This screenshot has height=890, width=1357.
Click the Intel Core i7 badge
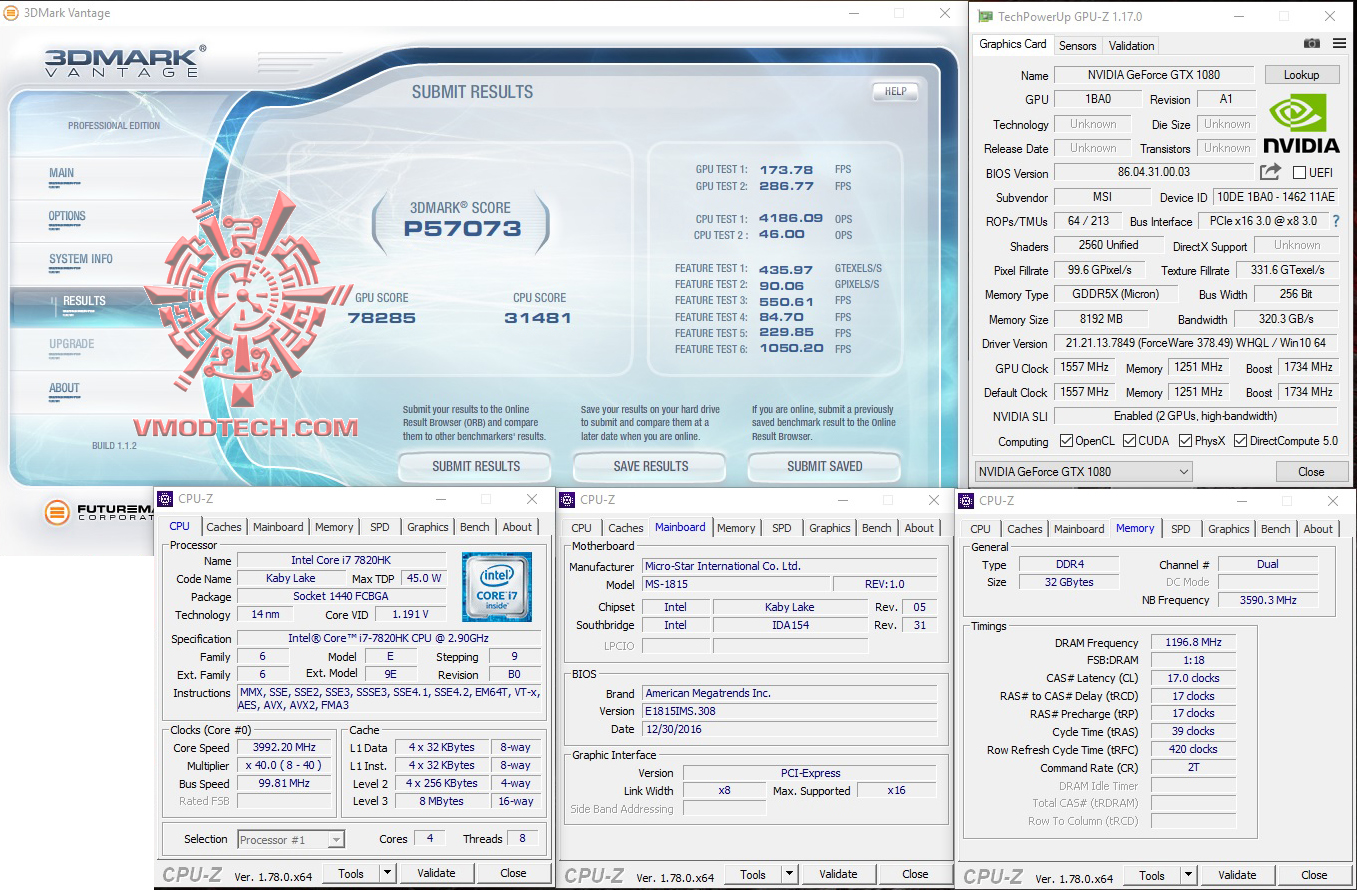(495, 585)
